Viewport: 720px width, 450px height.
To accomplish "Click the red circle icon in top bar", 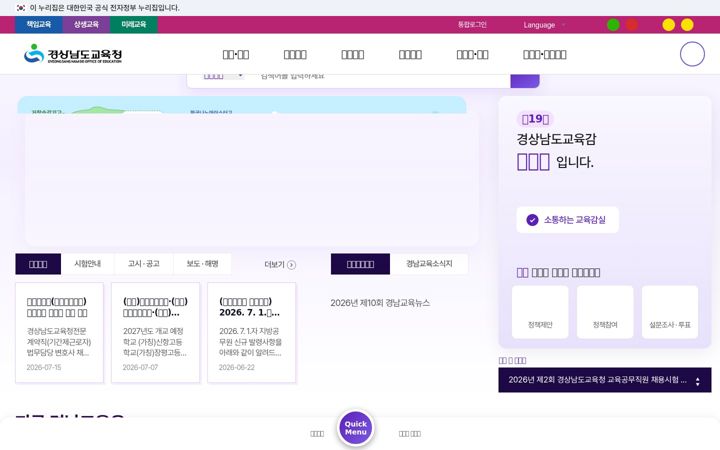I will pyautogui.click(x=632, y=25).
